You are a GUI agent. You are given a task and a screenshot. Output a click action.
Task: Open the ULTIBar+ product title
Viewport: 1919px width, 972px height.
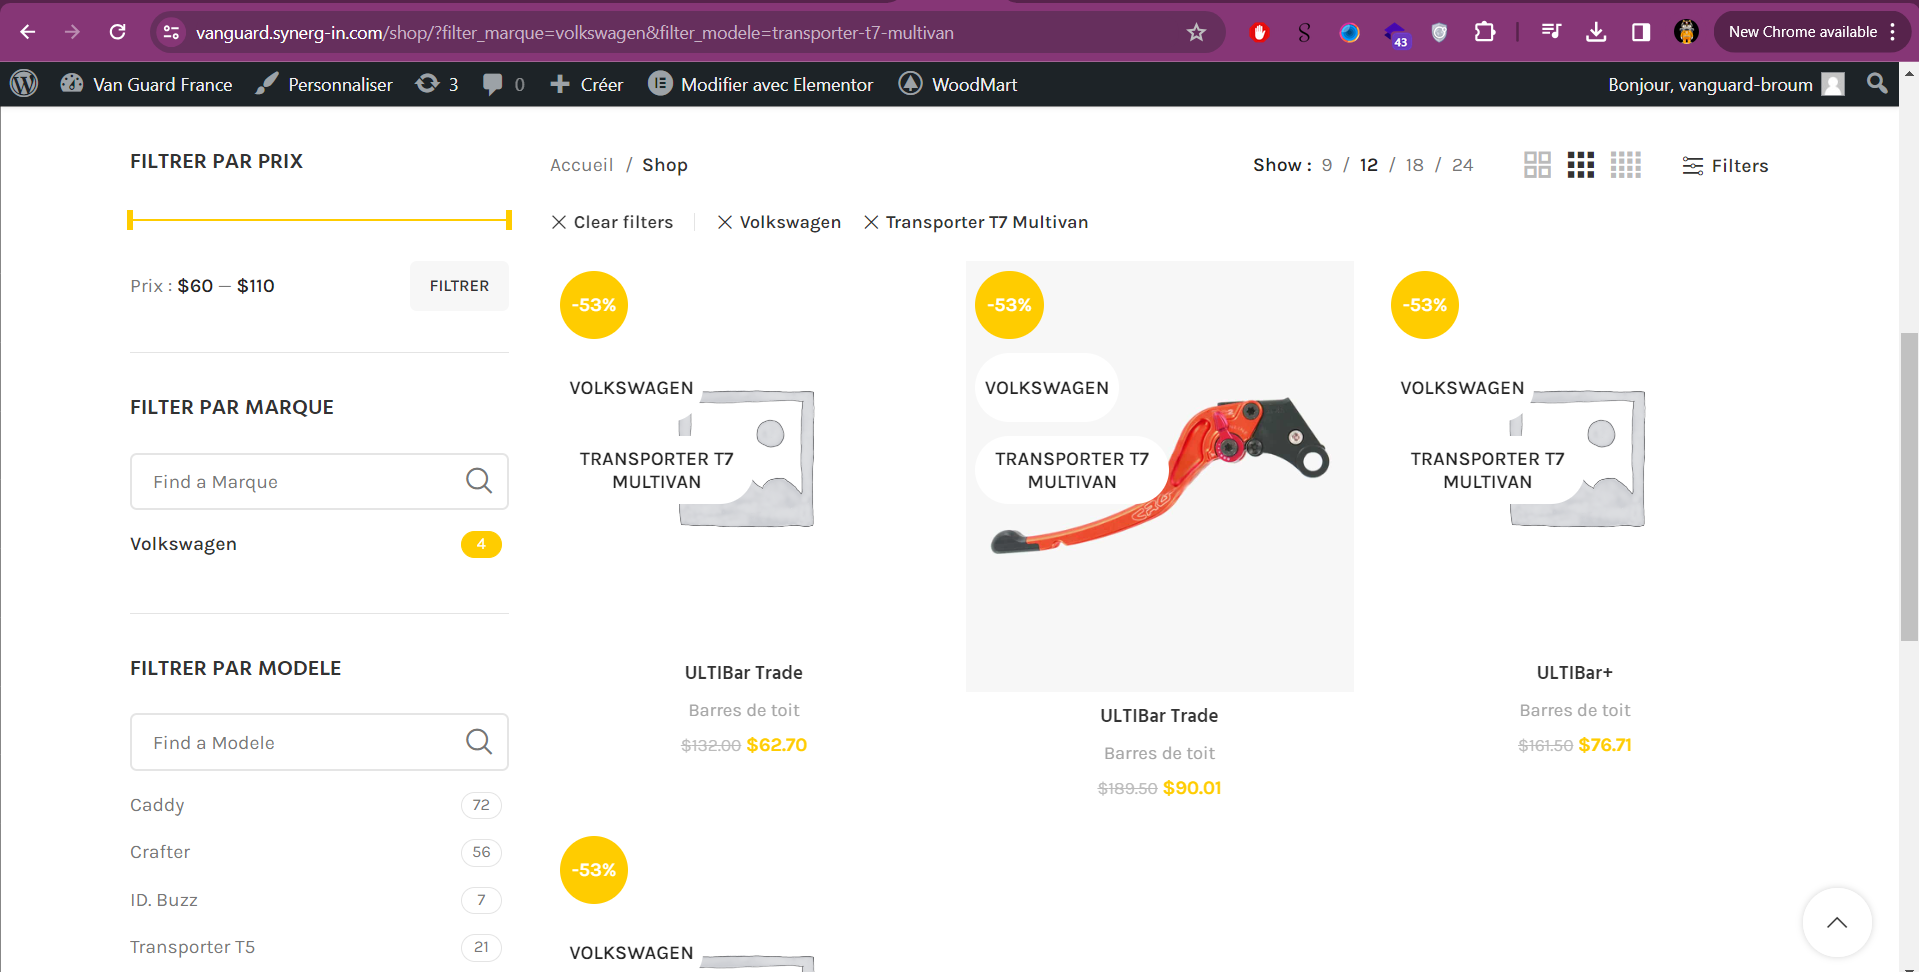(1574, 673)
